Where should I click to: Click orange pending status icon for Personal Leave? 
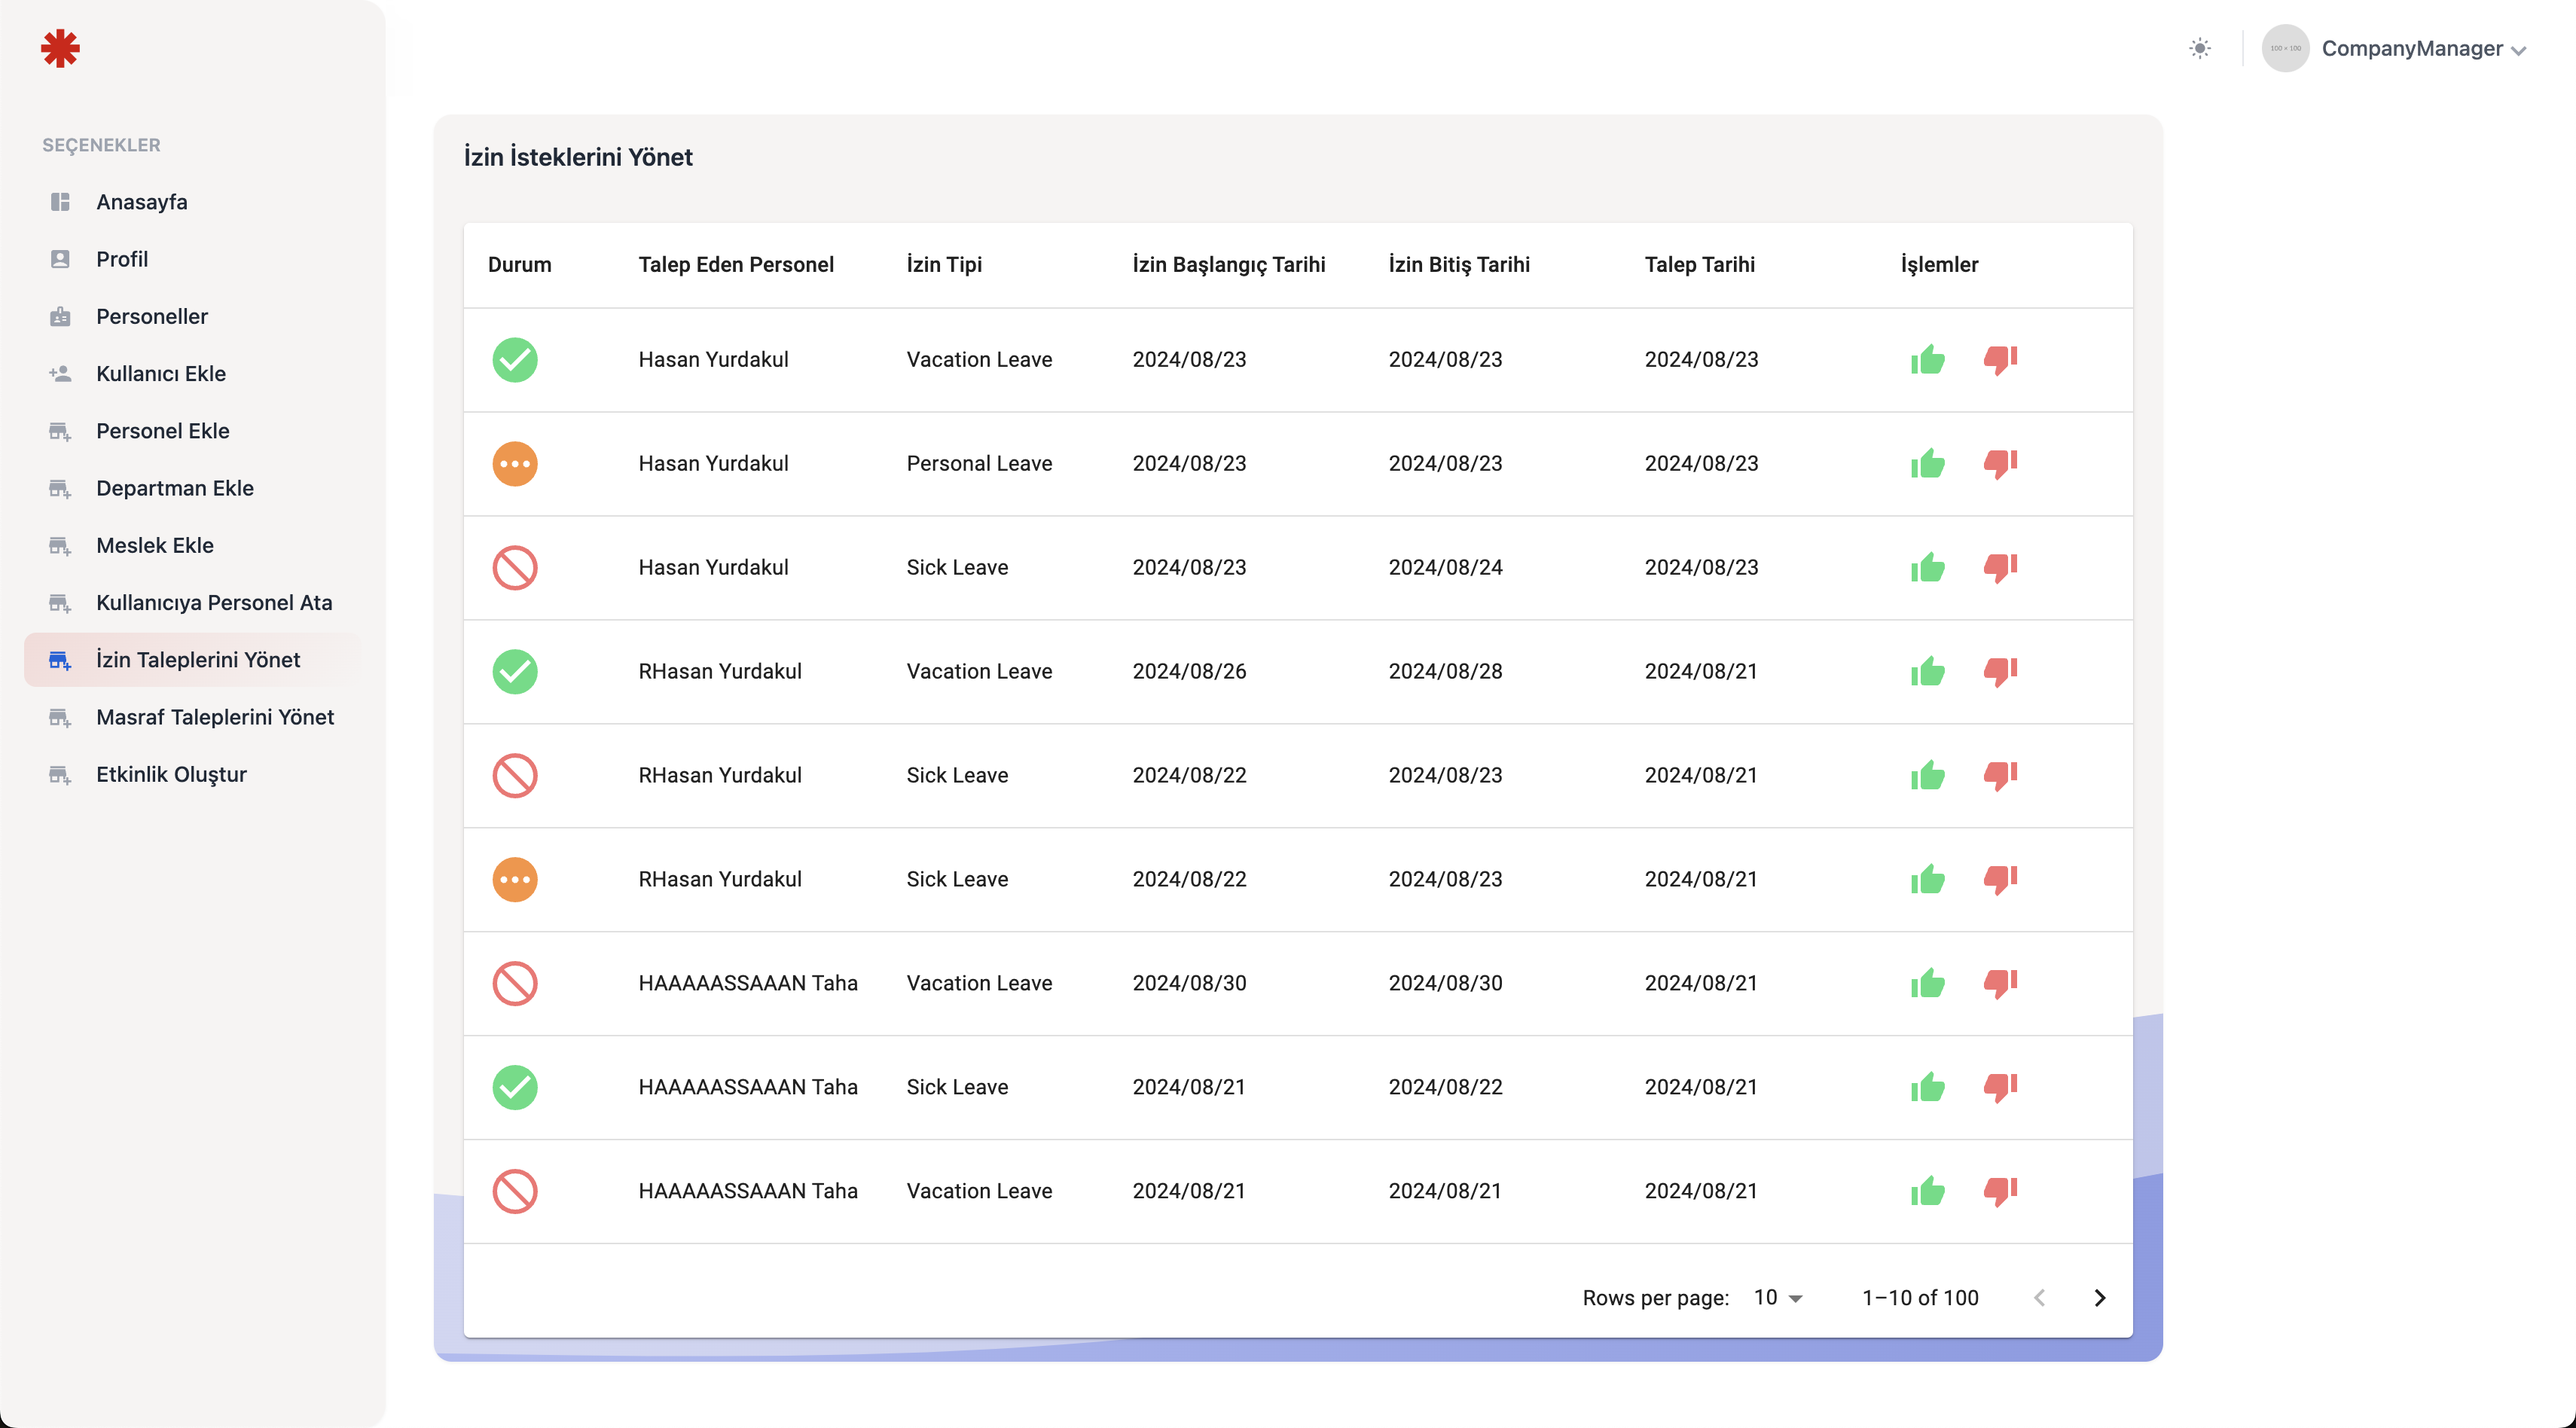click(515, 464)
